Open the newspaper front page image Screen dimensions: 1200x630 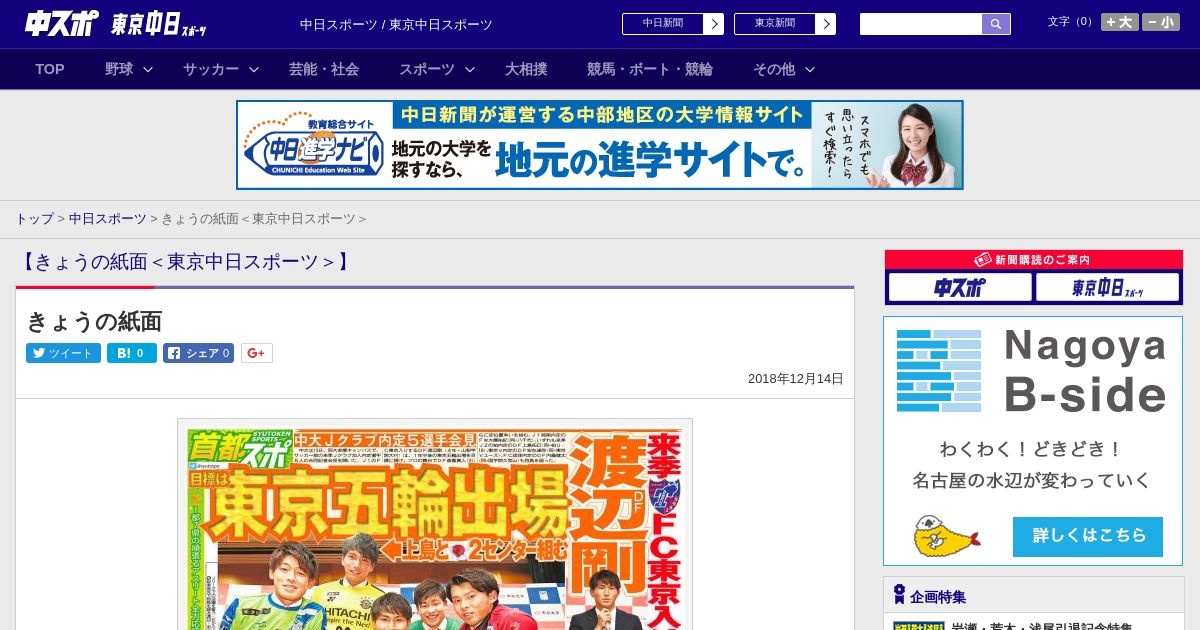click(x=435, y=524)
